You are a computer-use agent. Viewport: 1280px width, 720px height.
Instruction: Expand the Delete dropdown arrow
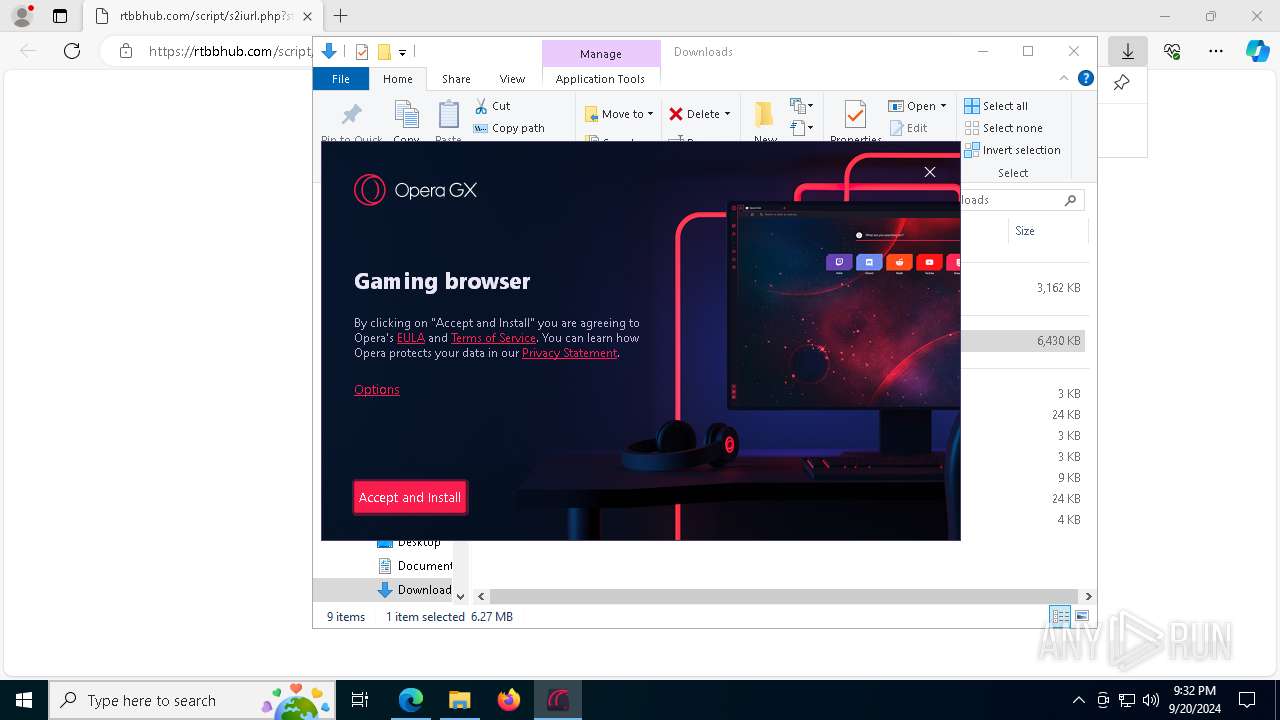727,114
